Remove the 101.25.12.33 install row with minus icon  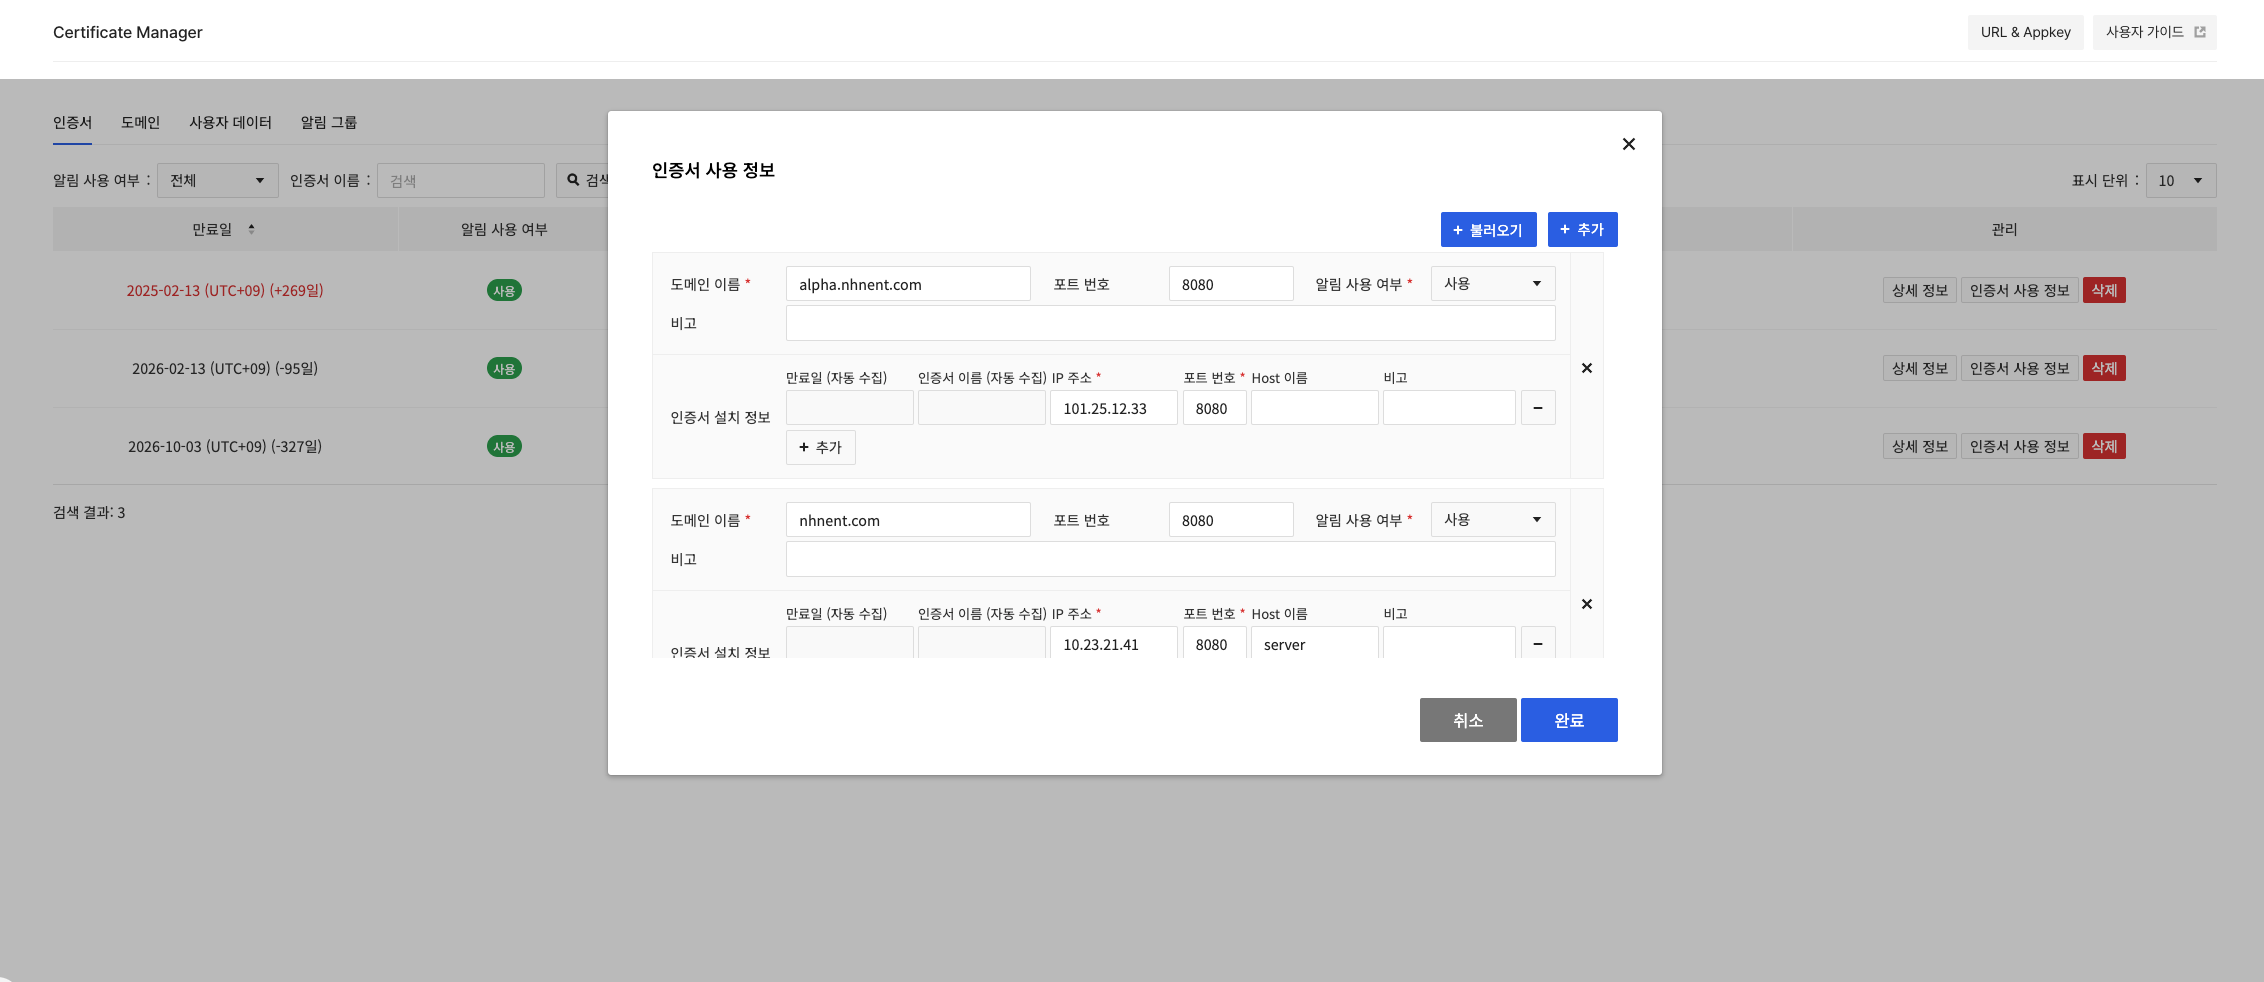[1538, 407]
